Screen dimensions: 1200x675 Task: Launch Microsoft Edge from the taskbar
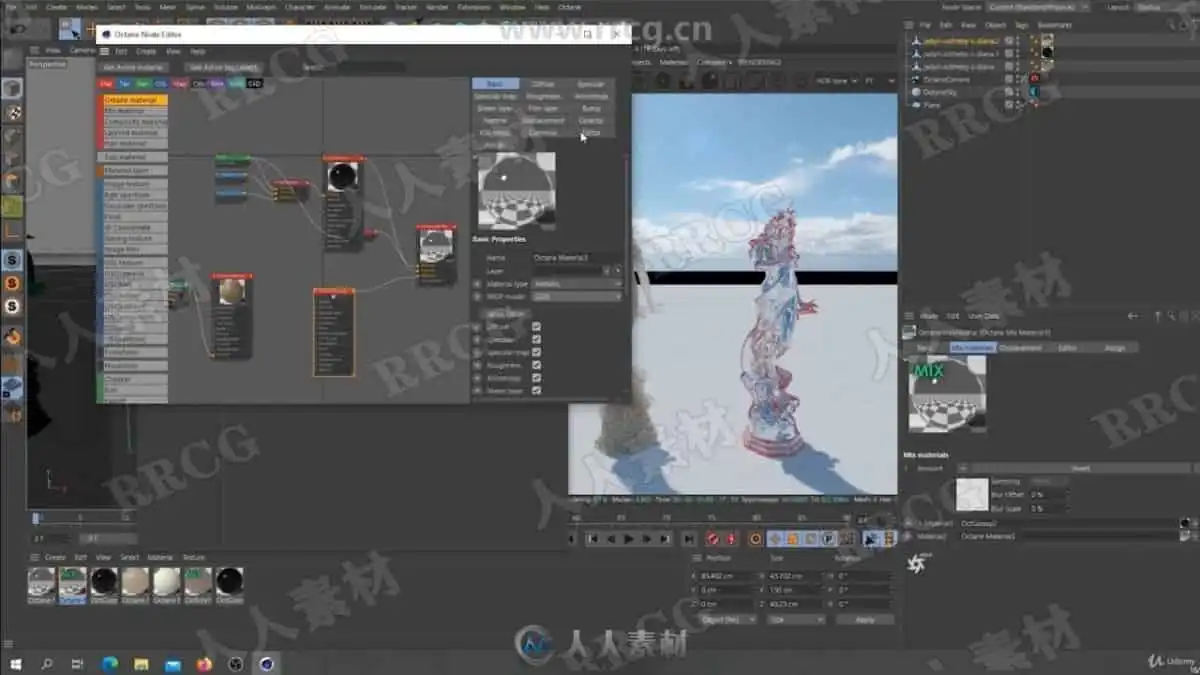tap(109, 663)
